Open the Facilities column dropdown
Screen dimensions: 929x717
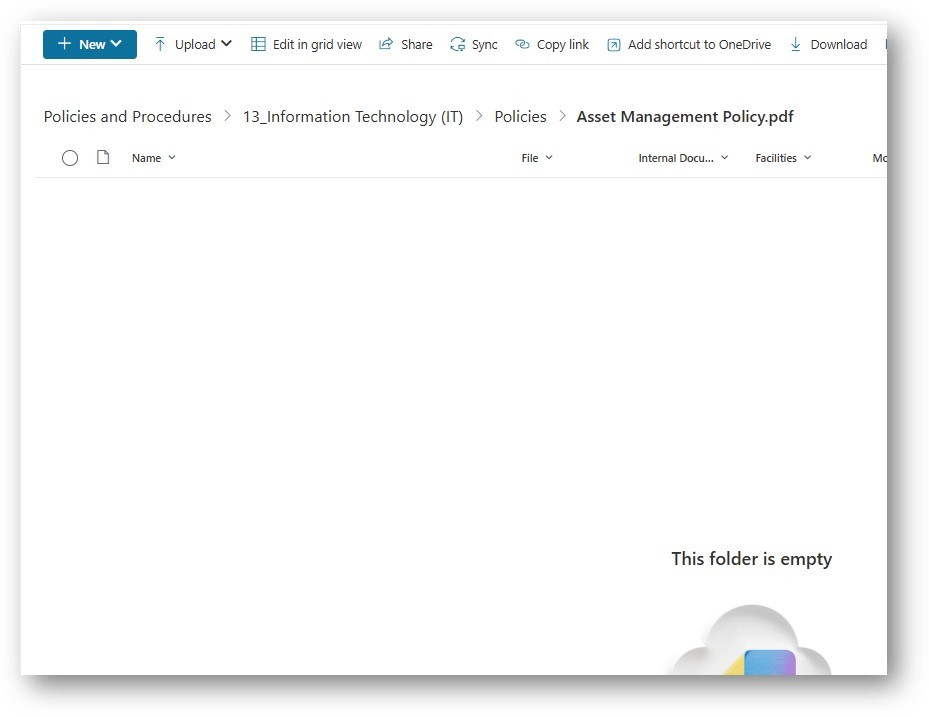click(783, 158)
